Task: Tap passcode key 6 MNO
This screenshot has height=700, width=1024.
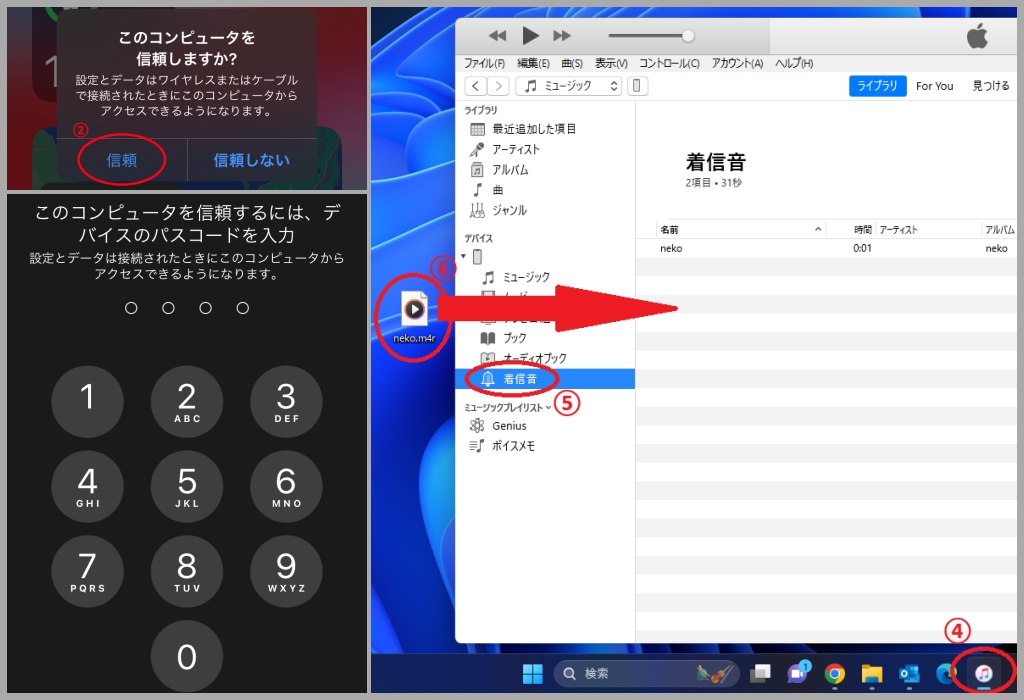Action: 286,486
